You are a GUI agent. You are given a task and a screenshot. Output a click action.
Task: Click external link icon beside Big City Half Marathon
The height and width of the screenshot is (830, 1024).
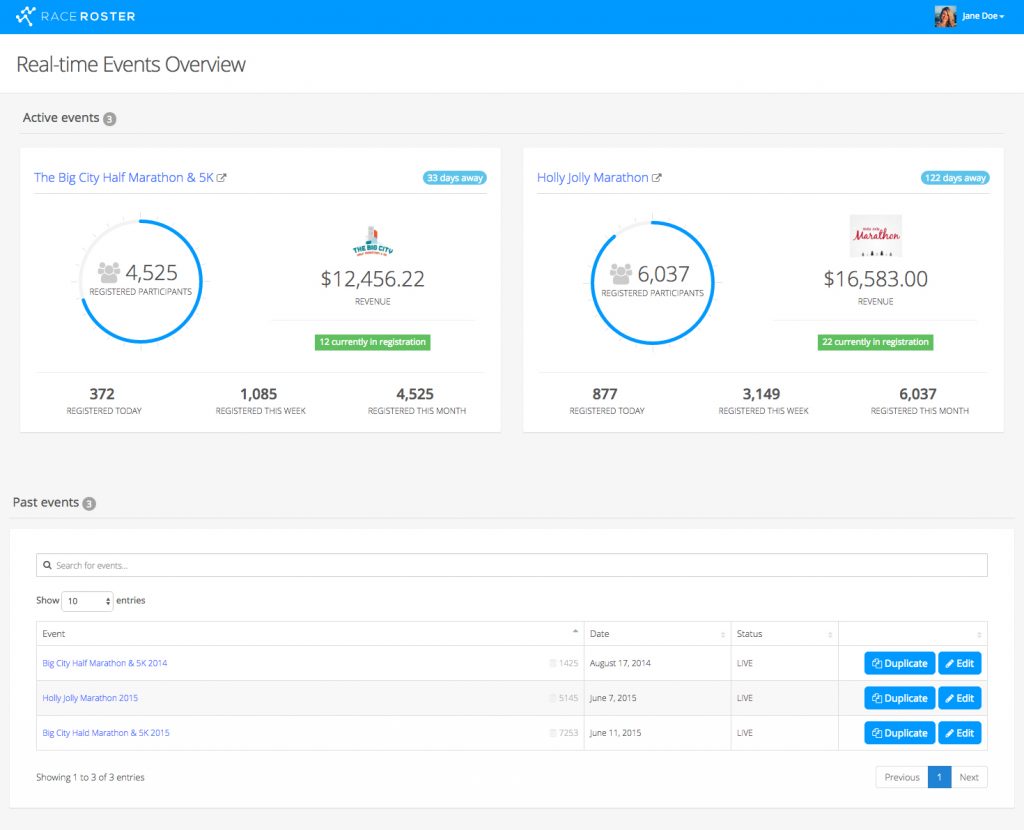coord(222,178)
